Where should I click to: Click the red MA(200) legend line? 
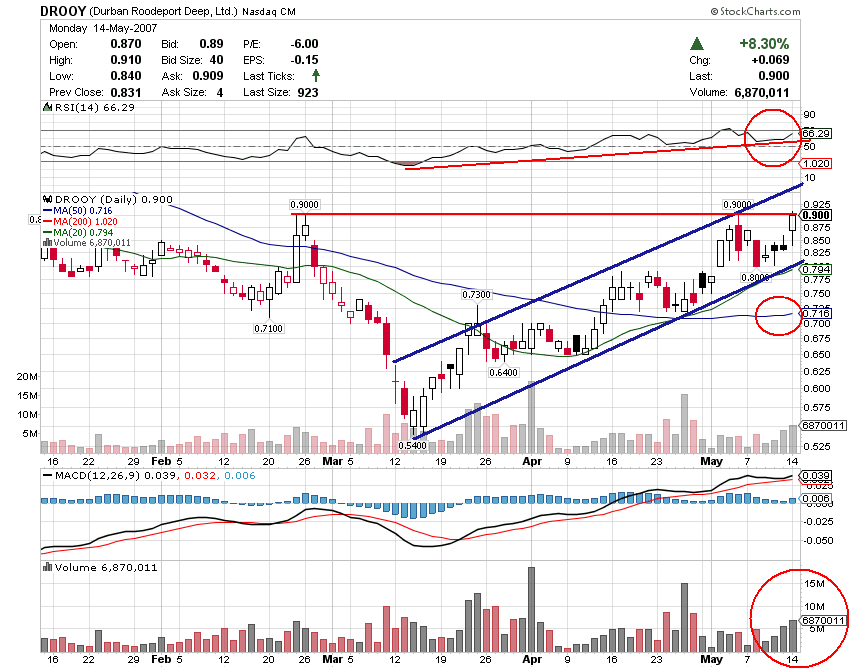pos(48,221)
